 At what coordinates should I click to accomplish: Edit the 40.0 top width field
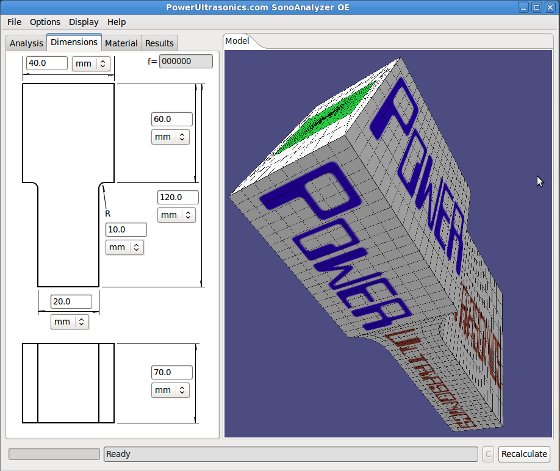click(x=47, y=63)
